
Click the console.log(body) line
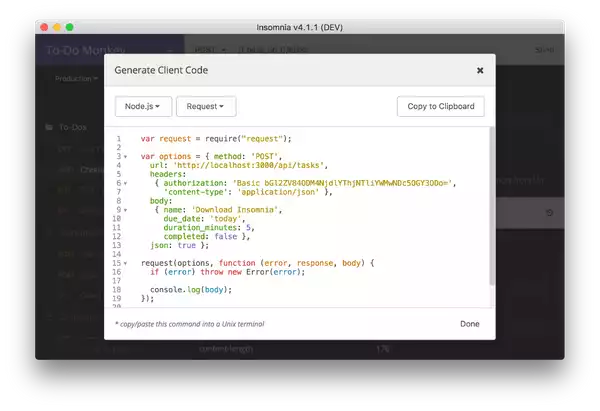[x=191, y=290]
